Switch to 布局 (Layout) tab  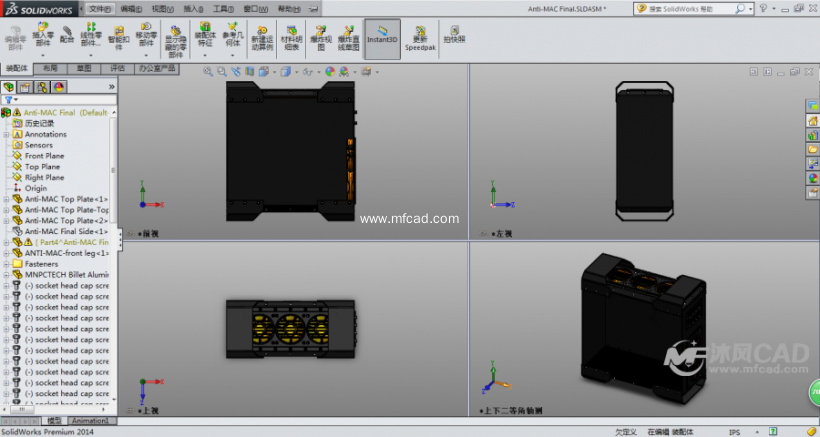pos(50,68)
